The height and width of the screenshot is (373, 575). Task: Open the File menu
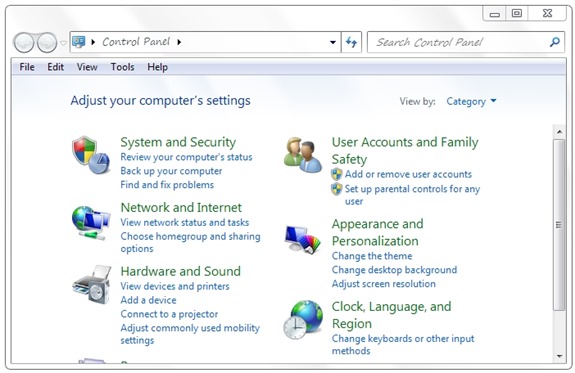click(x=27, y=67)
